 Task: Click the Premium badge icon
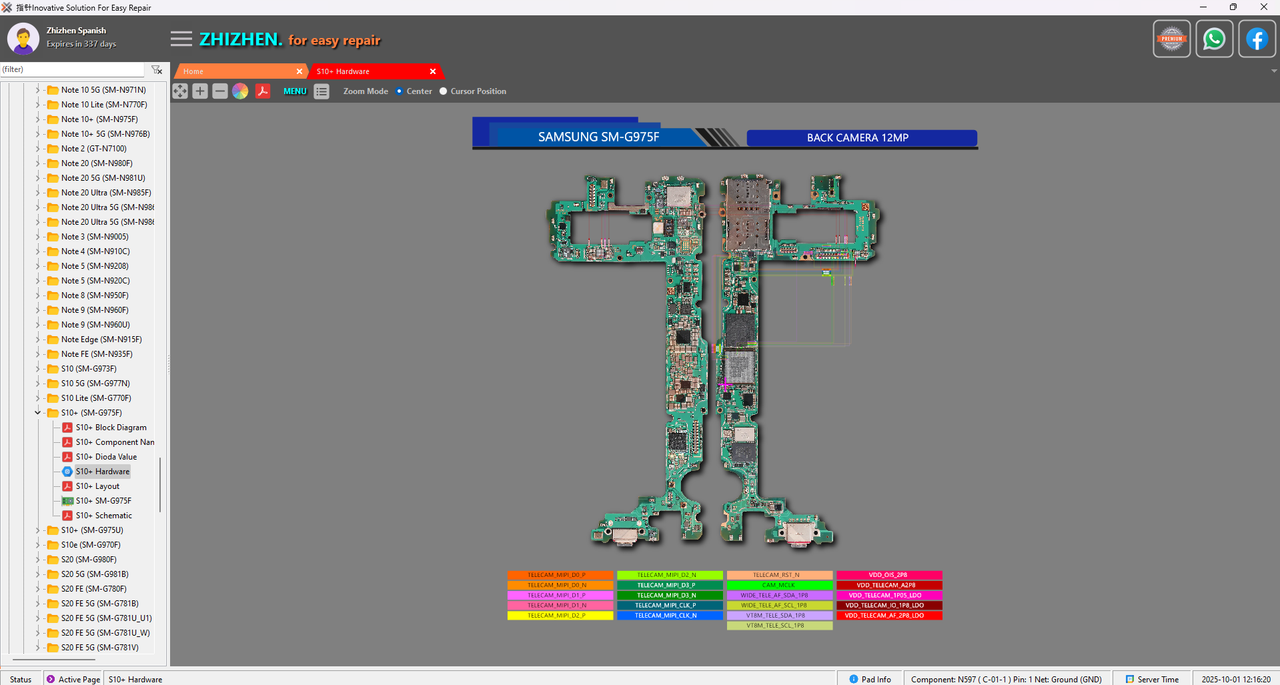pos(1172,39)
